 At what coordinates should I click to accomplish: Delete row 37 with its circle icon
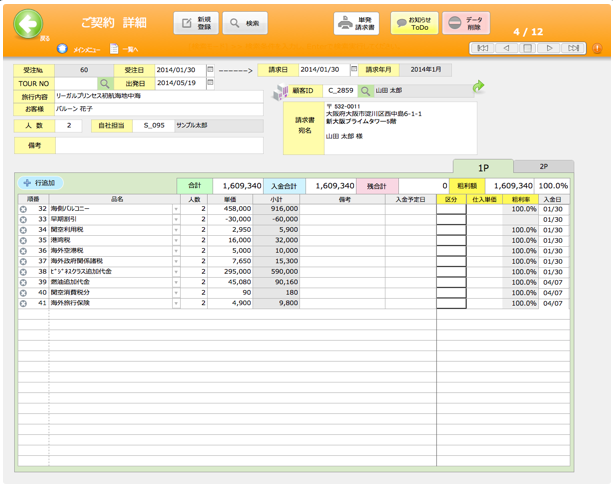[23, 261]
